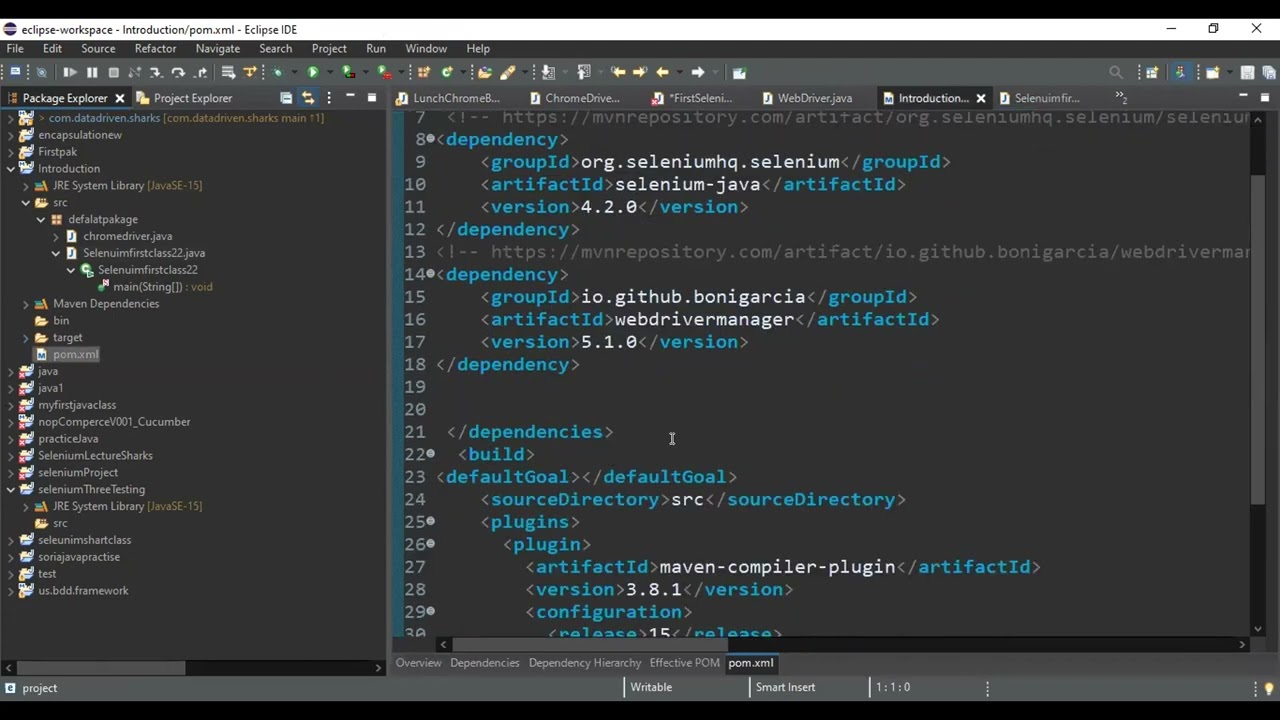Click the External Tools run icon
The image size is (1280, 720).
(384, 72)
